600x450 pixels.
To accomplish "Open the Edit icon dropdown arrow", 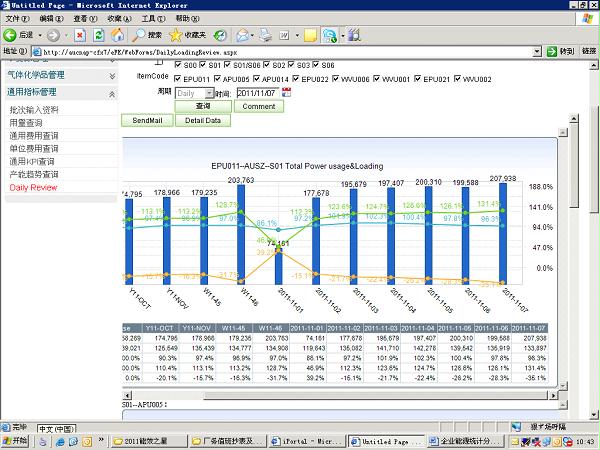I will tap(297, 36).
